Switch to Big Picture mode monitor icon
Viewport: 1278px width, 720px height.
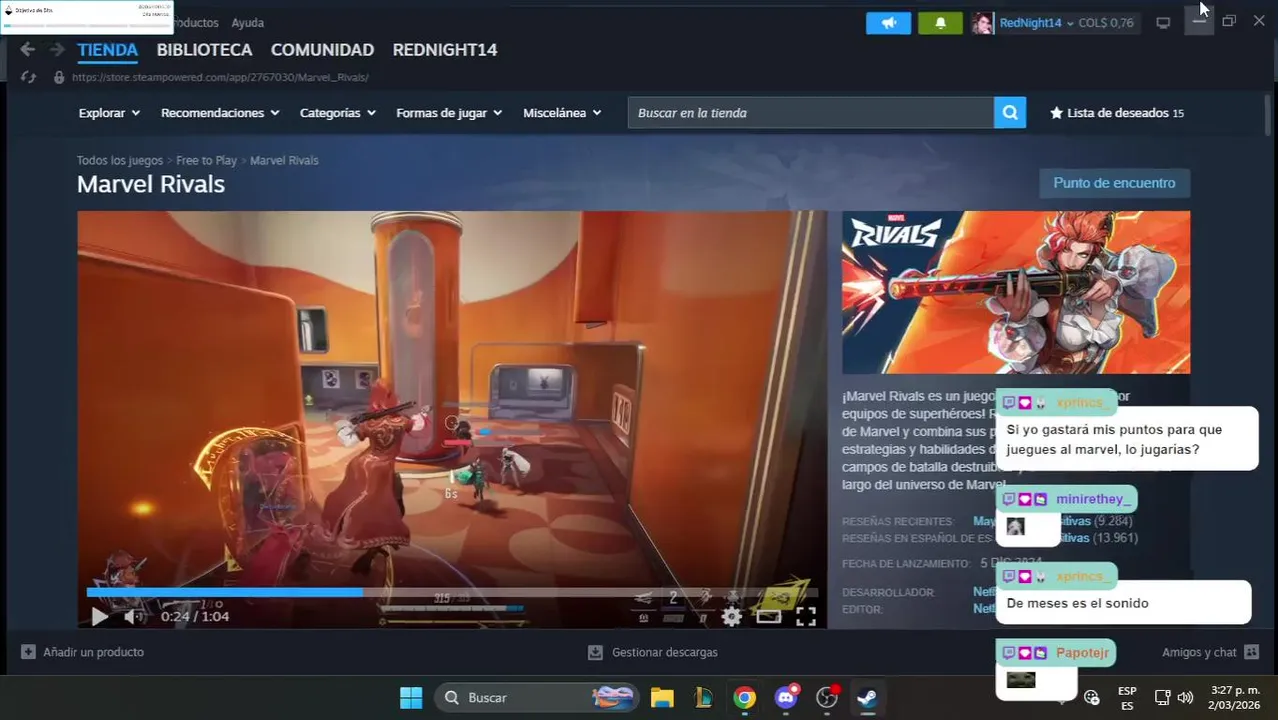(1163, 23)
